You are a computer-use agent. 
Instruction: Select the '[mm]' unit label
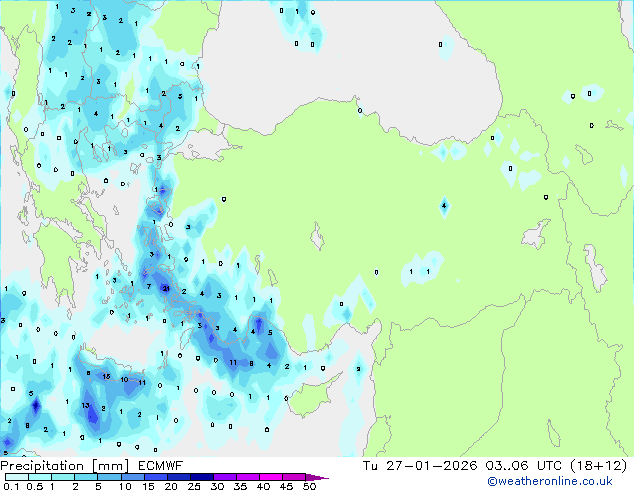point(111,466)
